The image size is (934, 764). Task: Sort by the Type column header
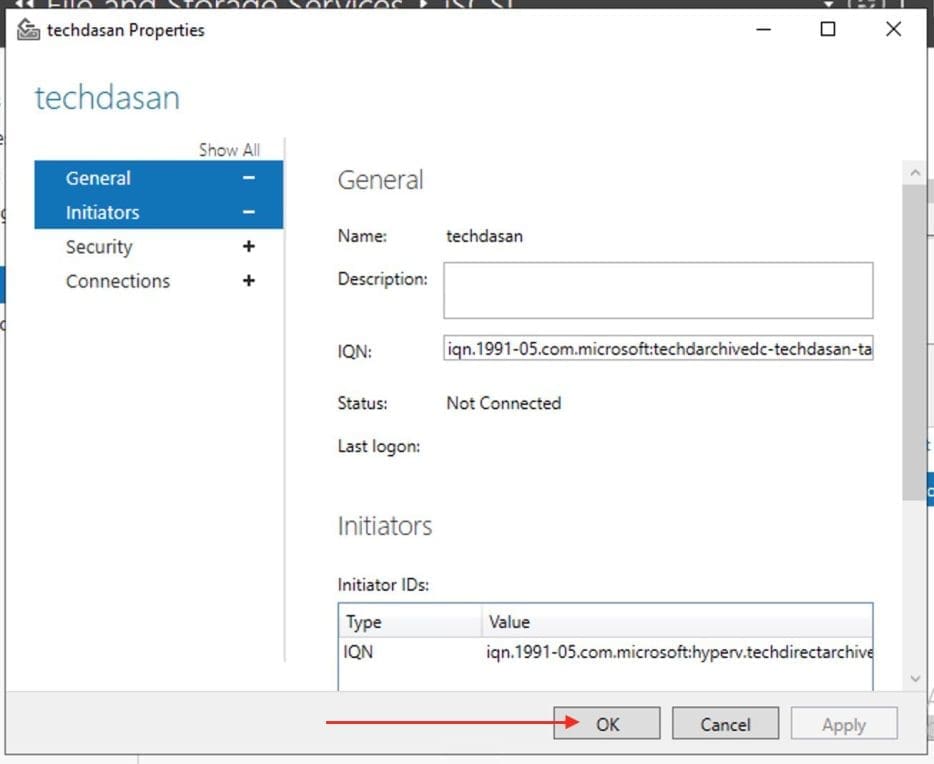click(410, 622)
